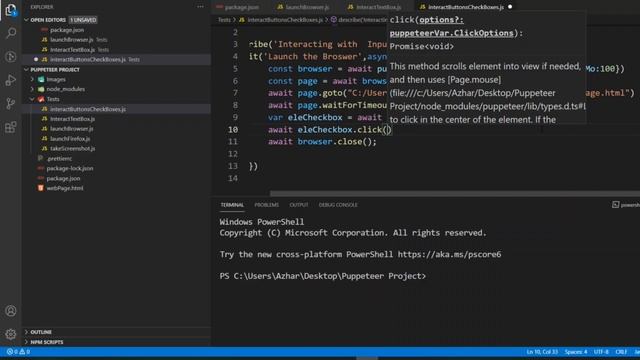Screen dimensions: 640x360
Task: Open Source Control icon in activity bar
Action: 11,103
